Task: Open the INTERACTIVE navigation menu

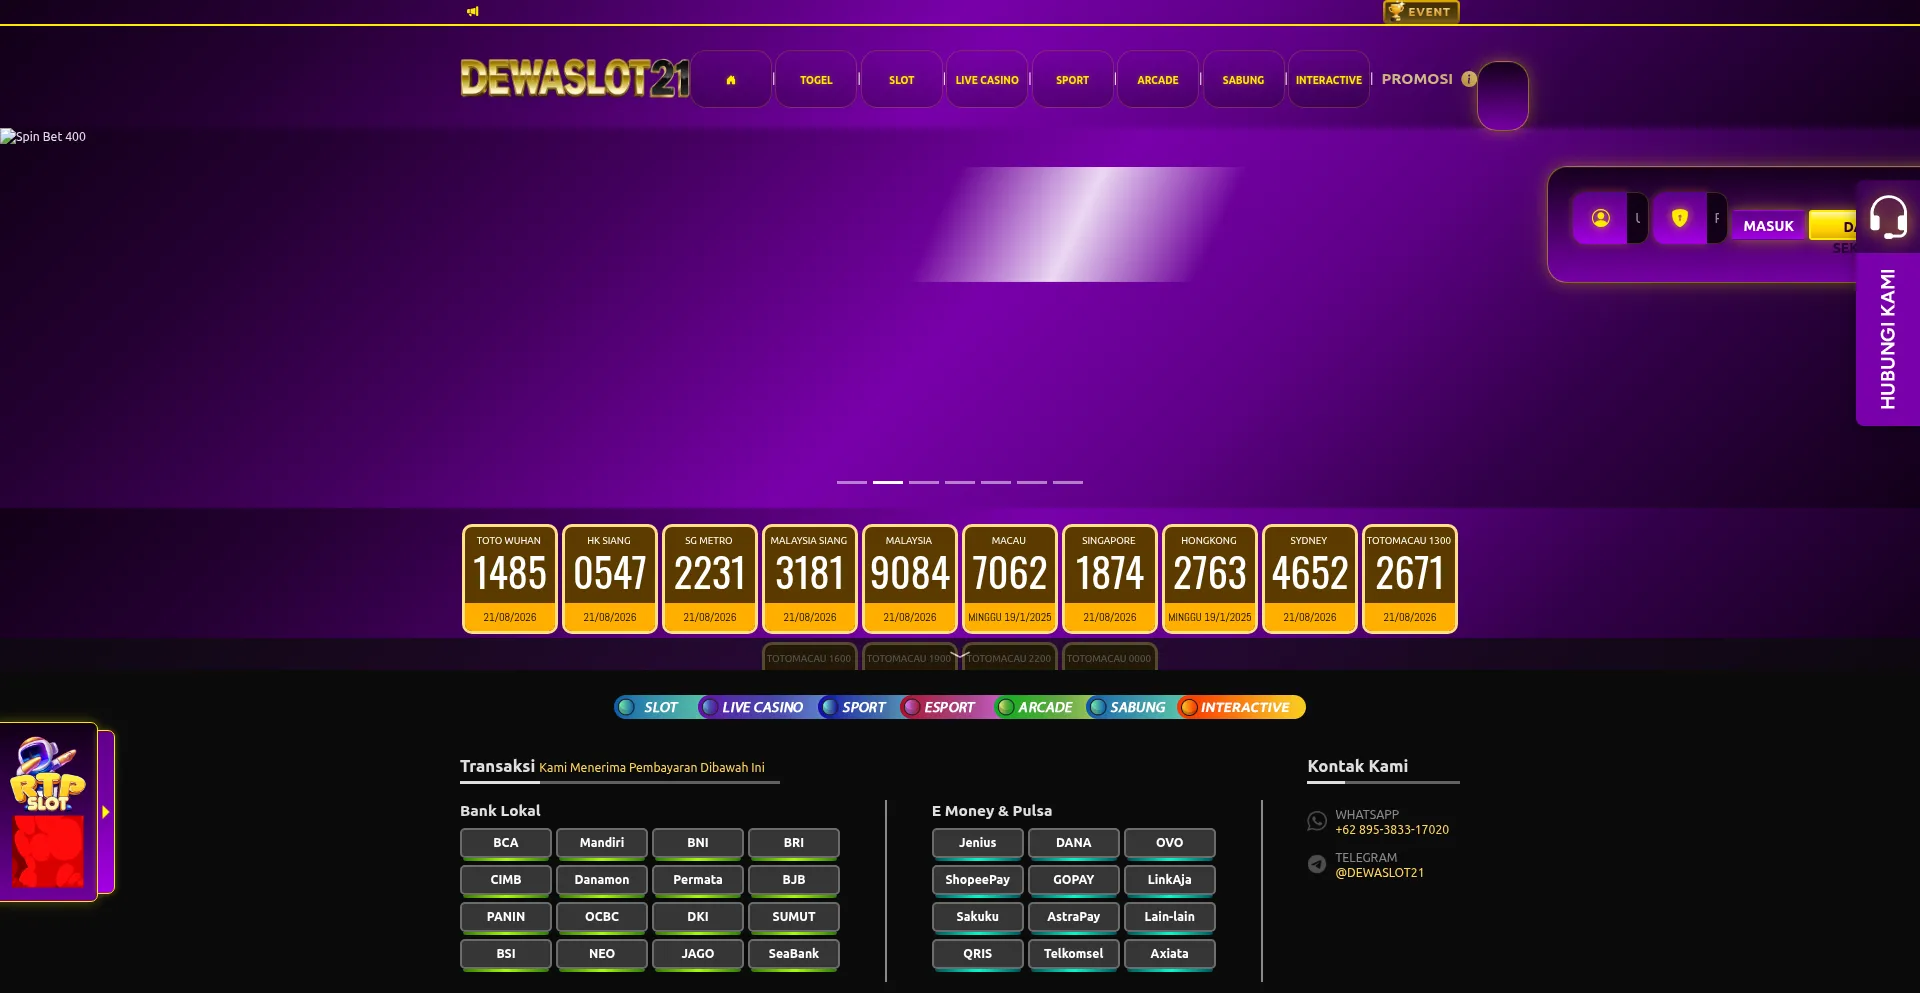Action: click(1329, 80)
